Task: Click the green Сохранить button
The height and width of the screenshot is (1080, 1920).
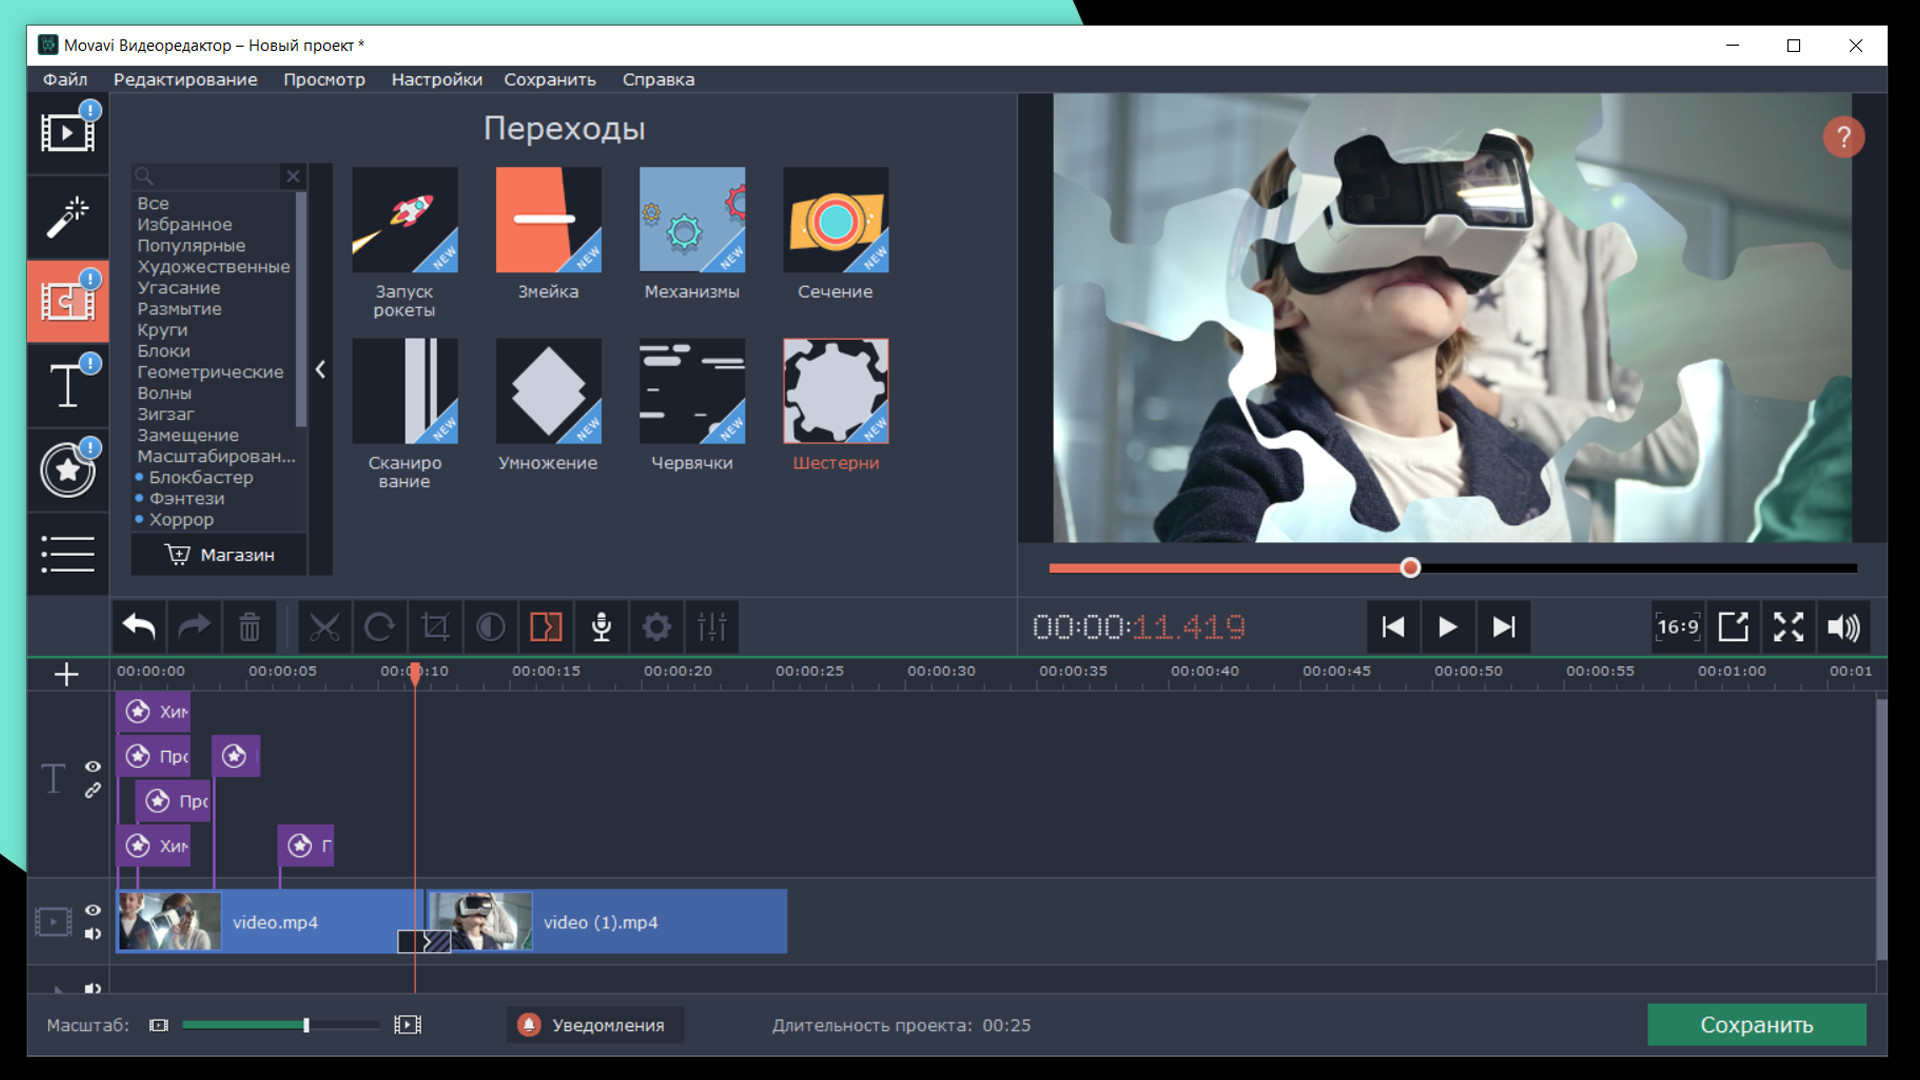Action: click(1756, 1025)
